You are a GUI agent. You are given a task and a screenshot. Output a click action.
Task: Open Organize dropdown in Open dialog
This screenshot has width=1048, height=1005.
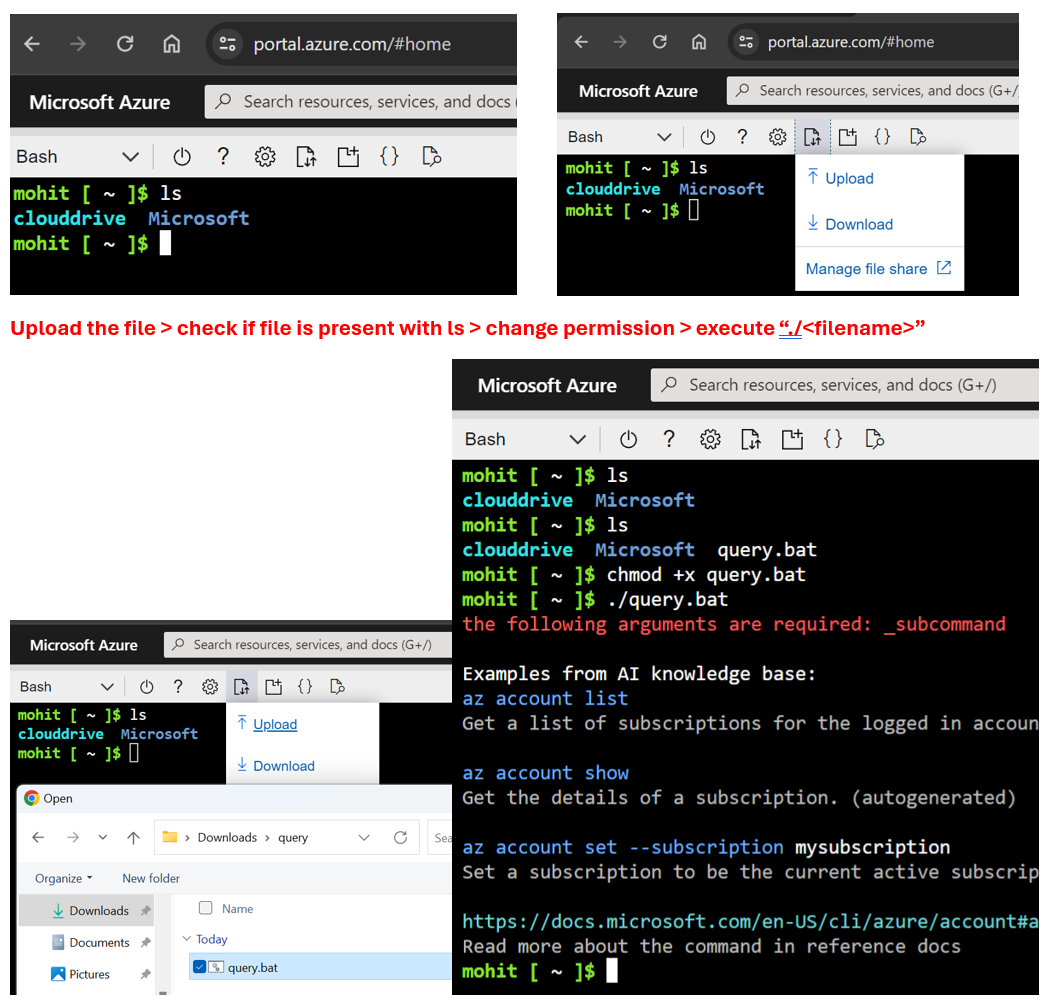coord(63,878)
